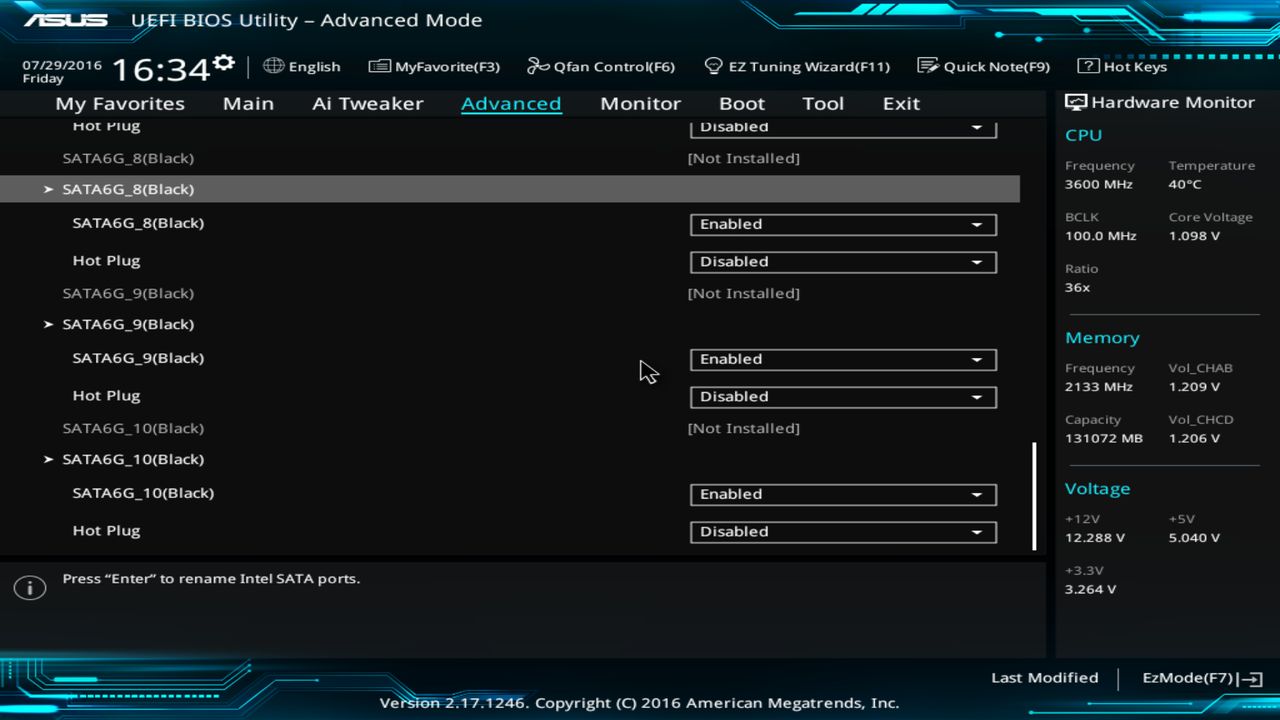Click the Hardware Monitor panel icon
This screenshot has width=1280, height=720.
pyautogui.click(x=1075, y=101)
